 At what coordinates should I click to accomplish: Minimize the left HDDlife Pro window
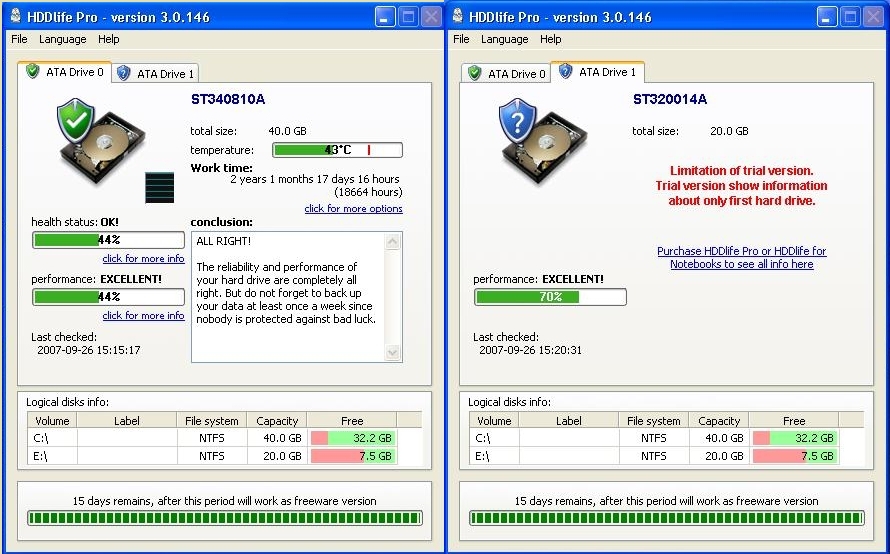click(384, 17)
